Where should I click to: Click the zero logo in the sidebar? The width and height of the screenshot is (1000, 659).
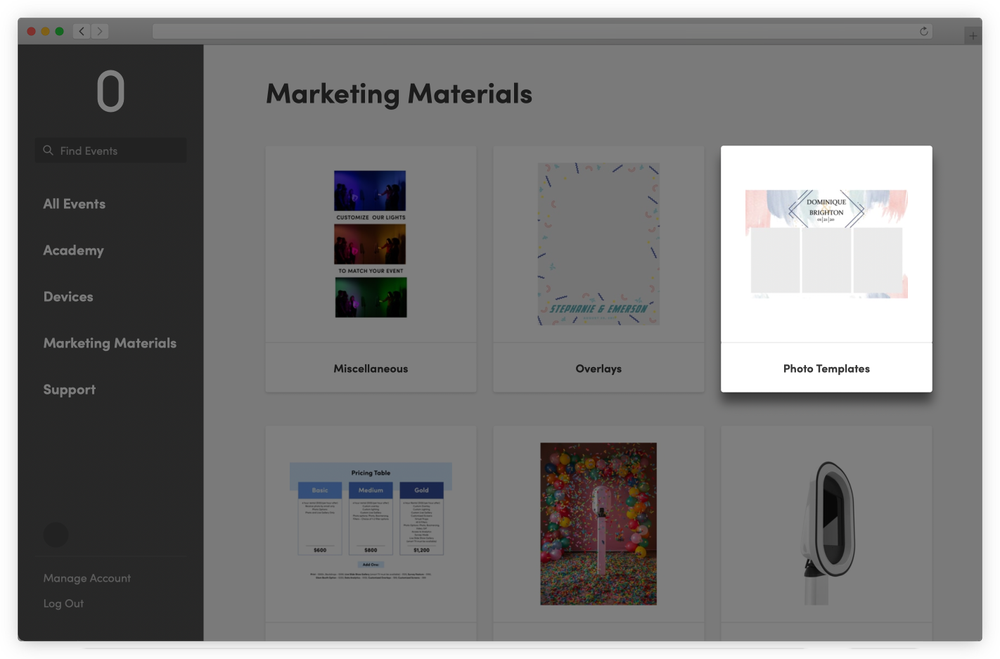pos(110,91)
